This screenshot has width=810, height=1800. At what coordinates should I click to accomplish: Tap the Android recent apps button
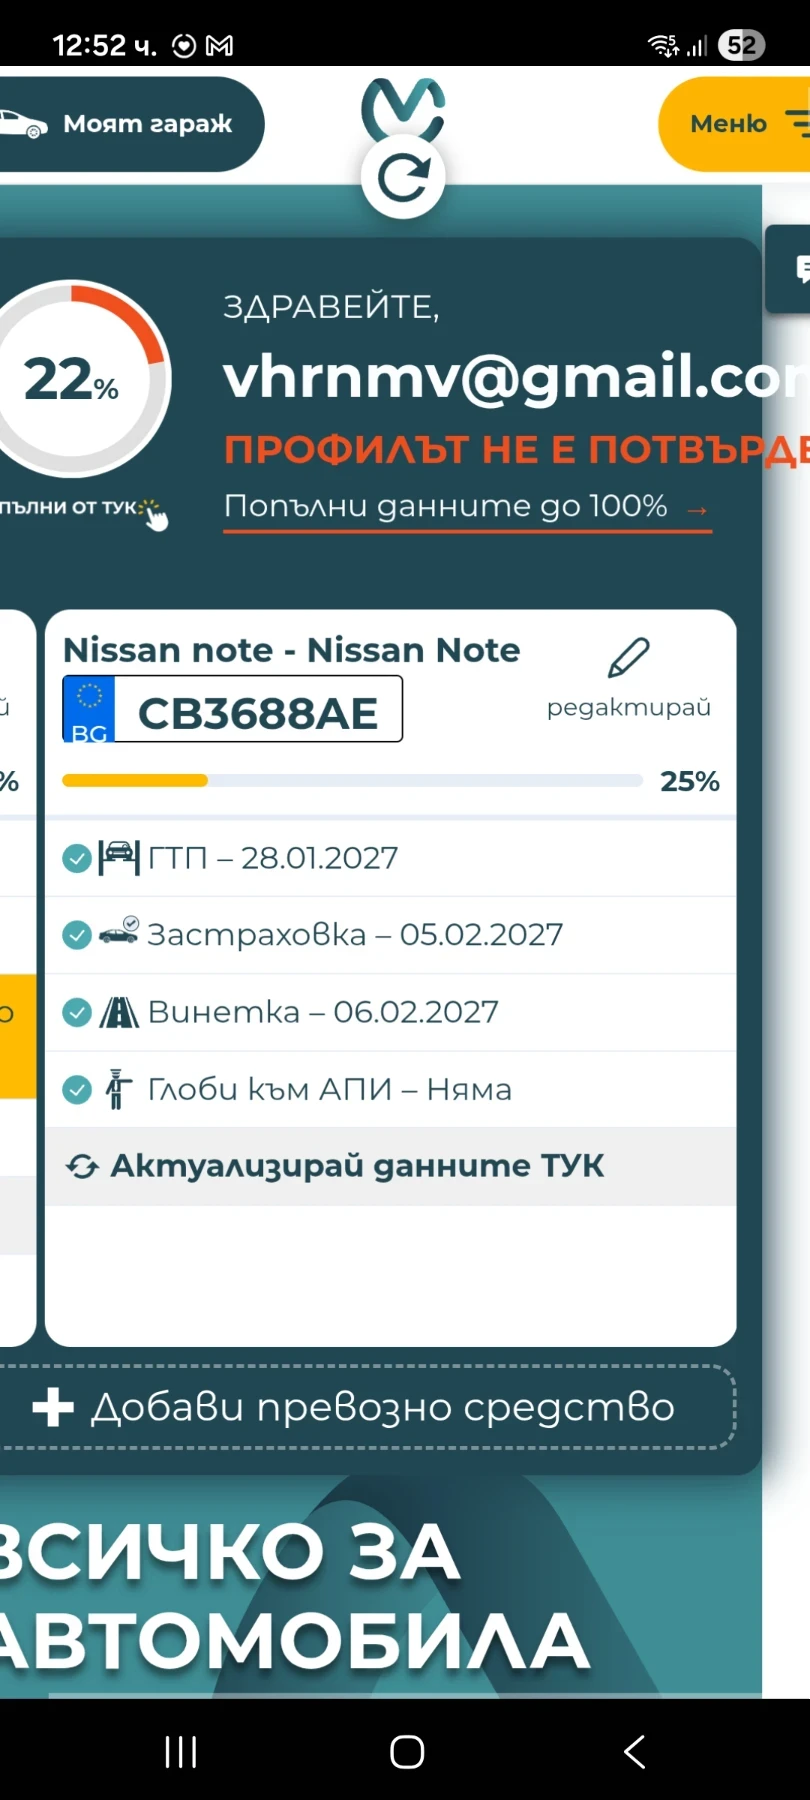click(x=181, y=1752)
